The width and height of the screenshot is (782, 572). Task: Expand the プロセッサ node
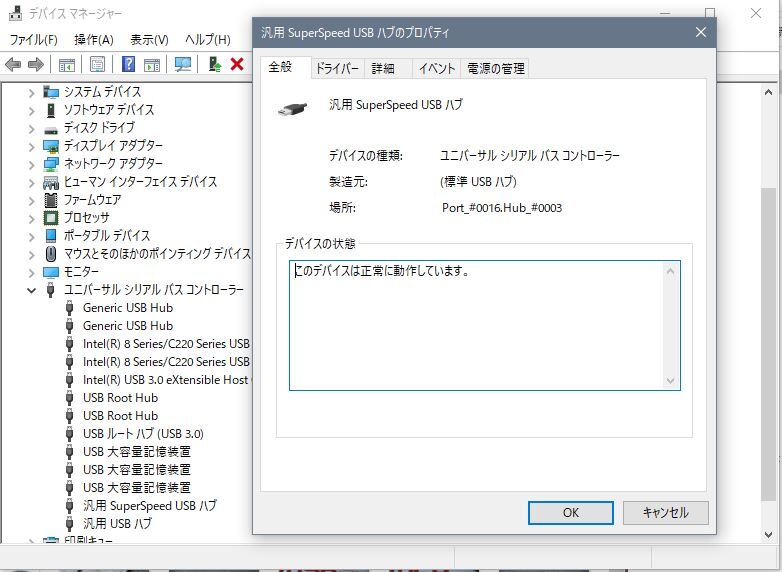point(31,218)
